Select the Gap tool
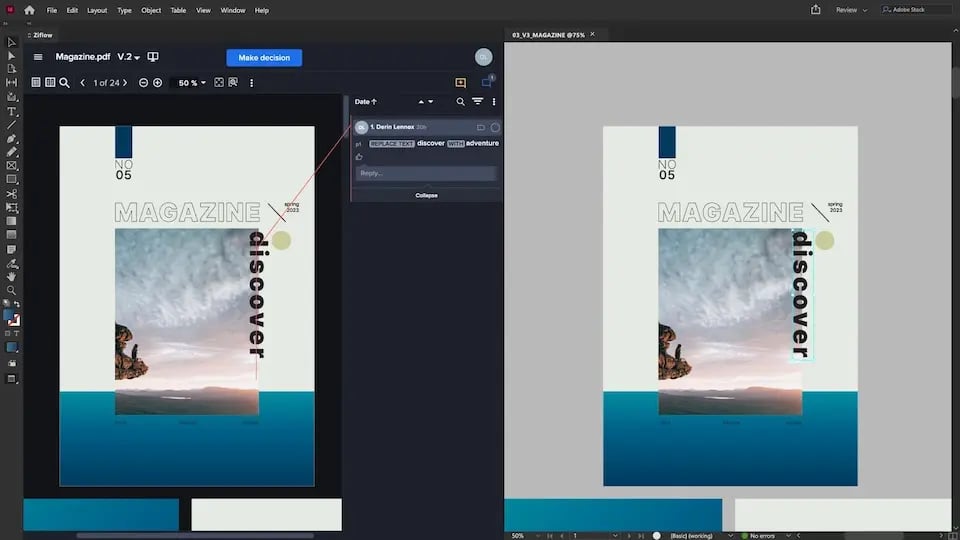The height and width of the screenshot is (540, 960). pyautogui.click(x=11, y=82)
